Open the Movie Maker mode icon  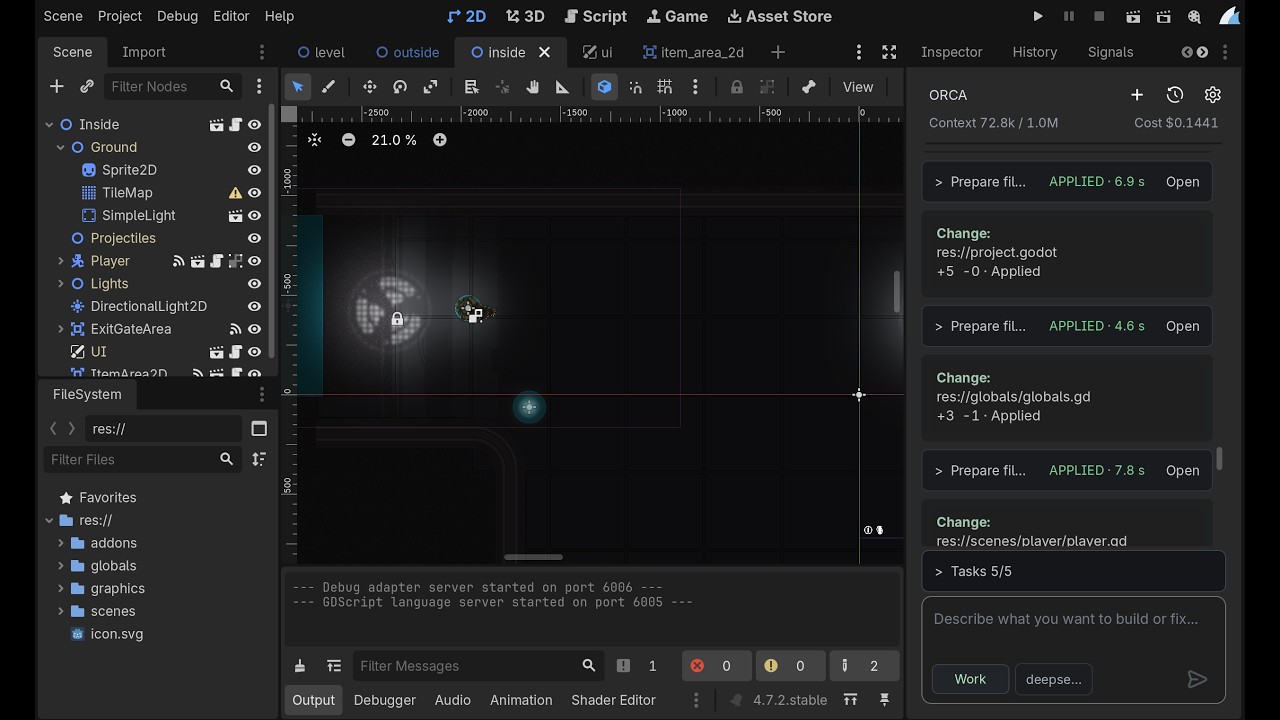point(1195,16)
